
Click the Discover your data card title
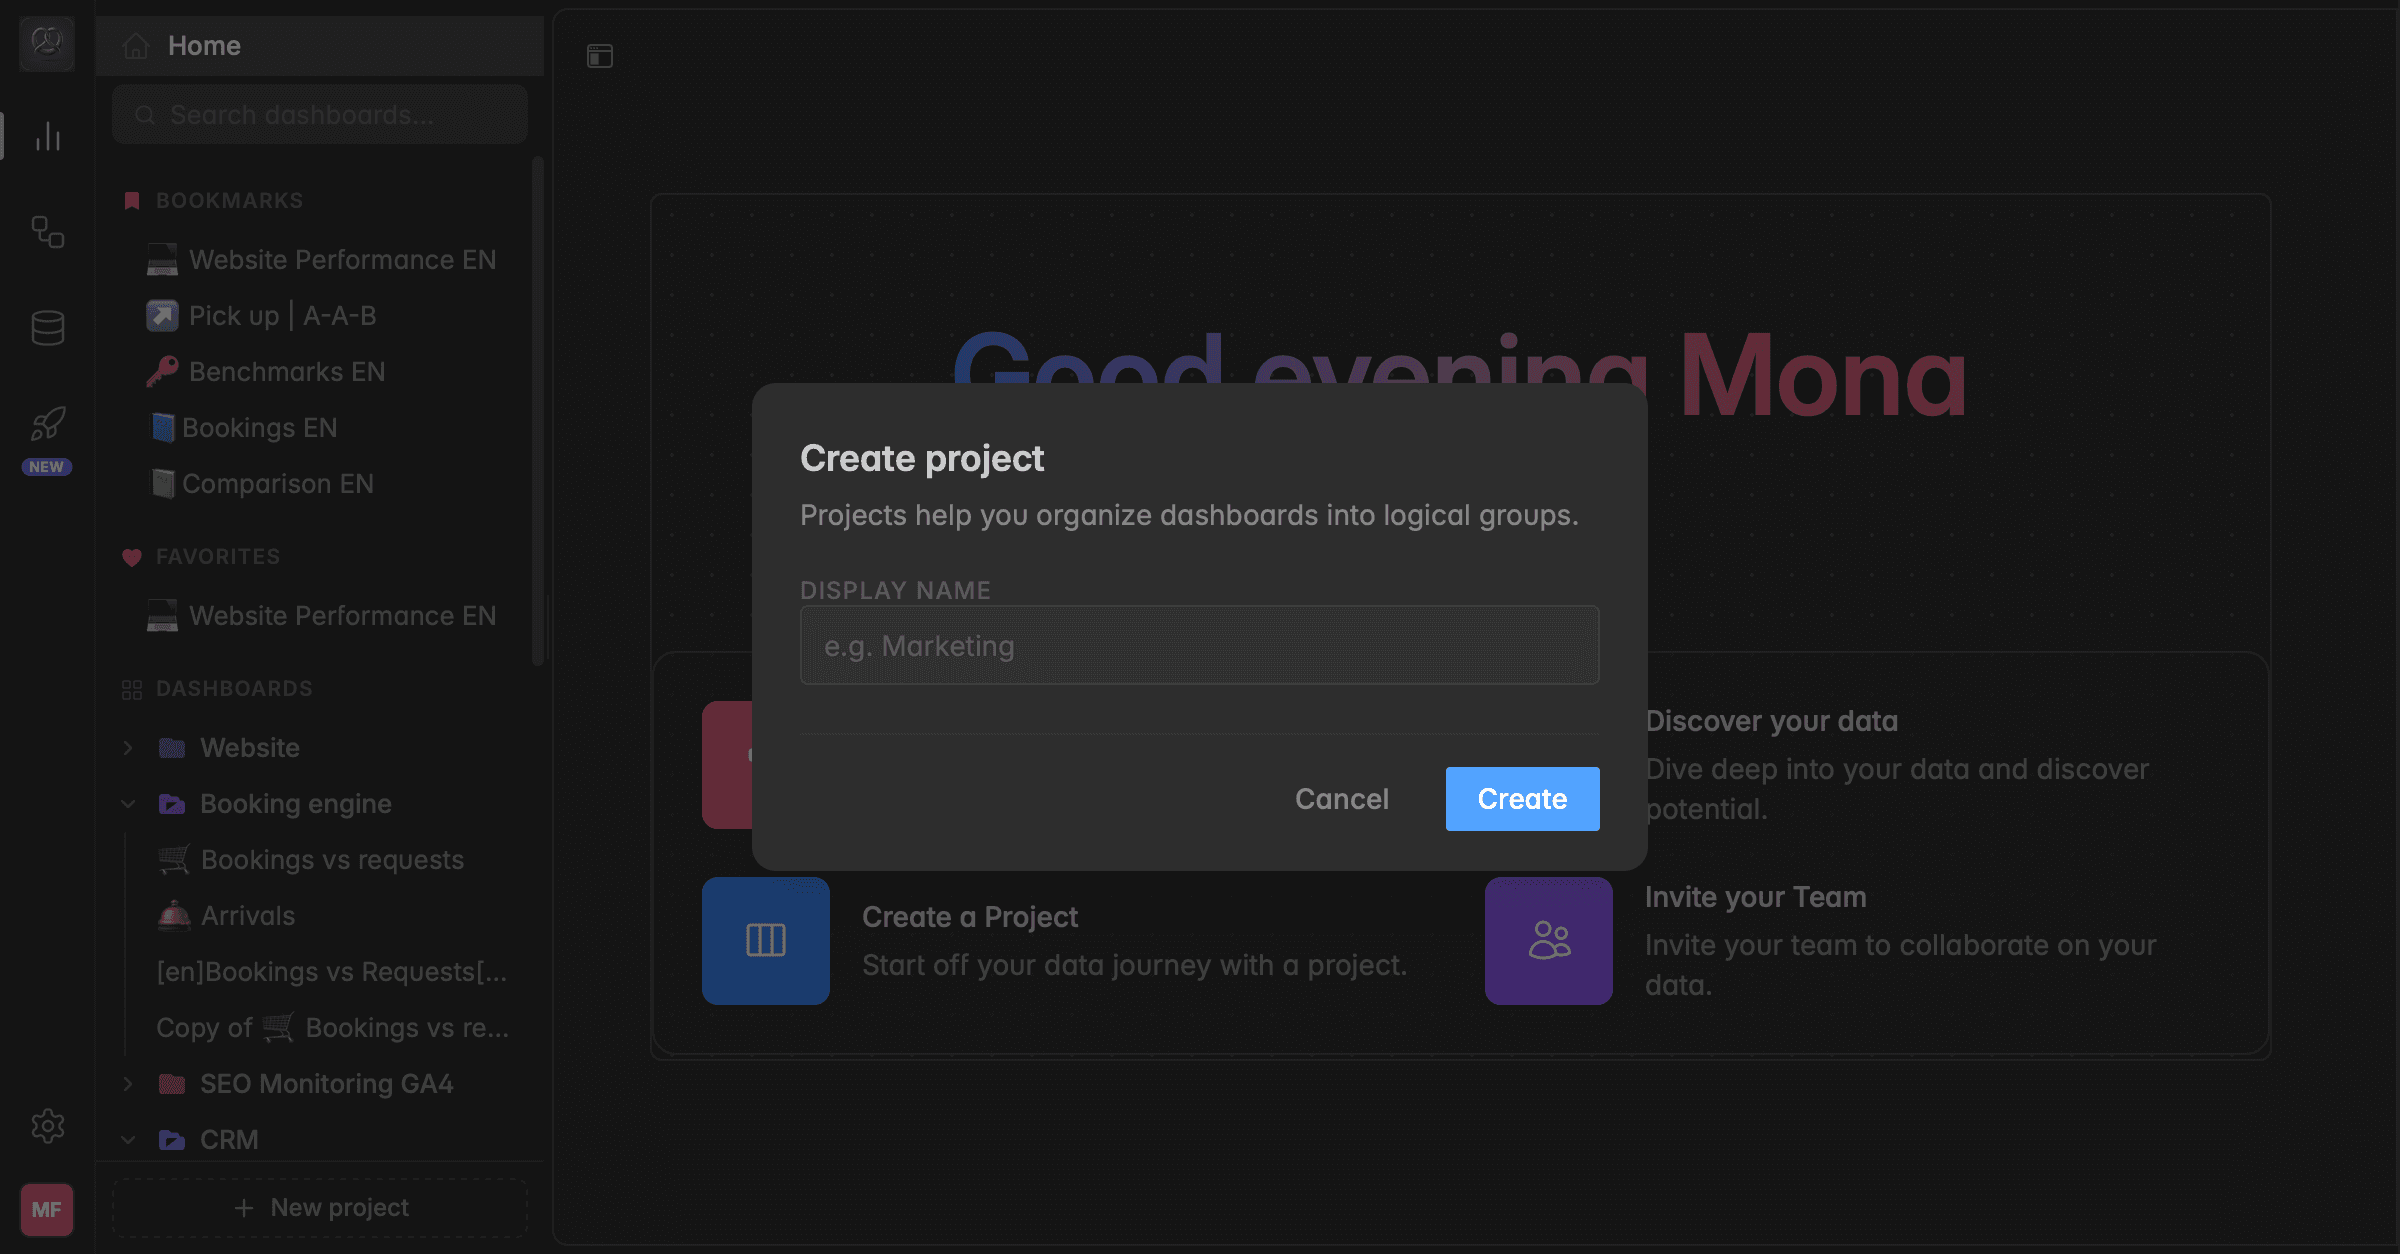[1772, 721]
